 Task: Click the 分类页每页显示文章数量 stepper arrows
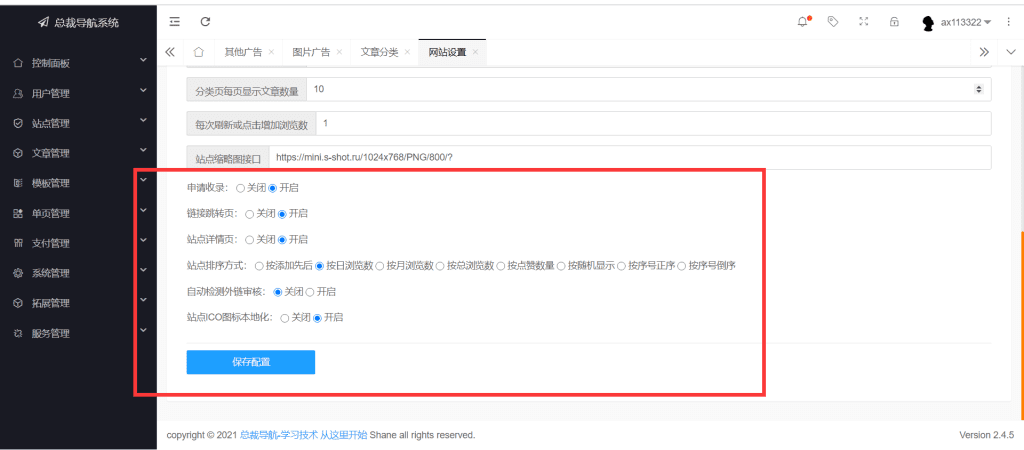pyautogui.click(x=978, y=89)
